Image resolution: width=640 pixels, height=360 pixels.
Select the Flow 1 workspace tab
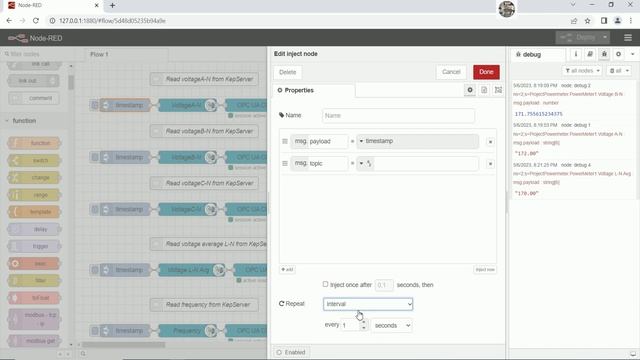[127, 54]
